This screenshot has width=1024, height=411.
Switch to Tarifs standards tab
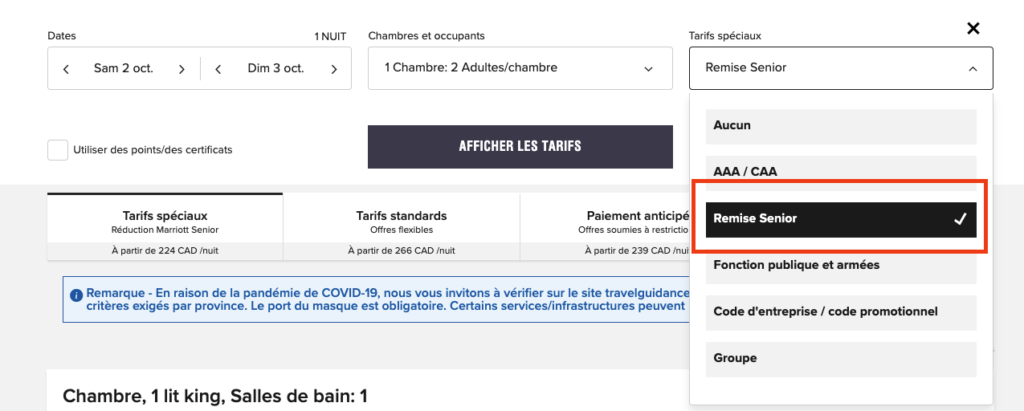click(401, 222)
